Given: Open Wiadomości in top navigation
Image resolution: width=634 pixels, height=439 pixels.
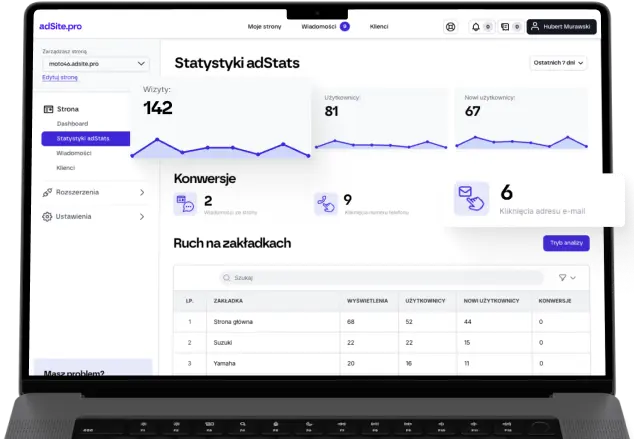Looking at the screenshot, I should 320,27.
